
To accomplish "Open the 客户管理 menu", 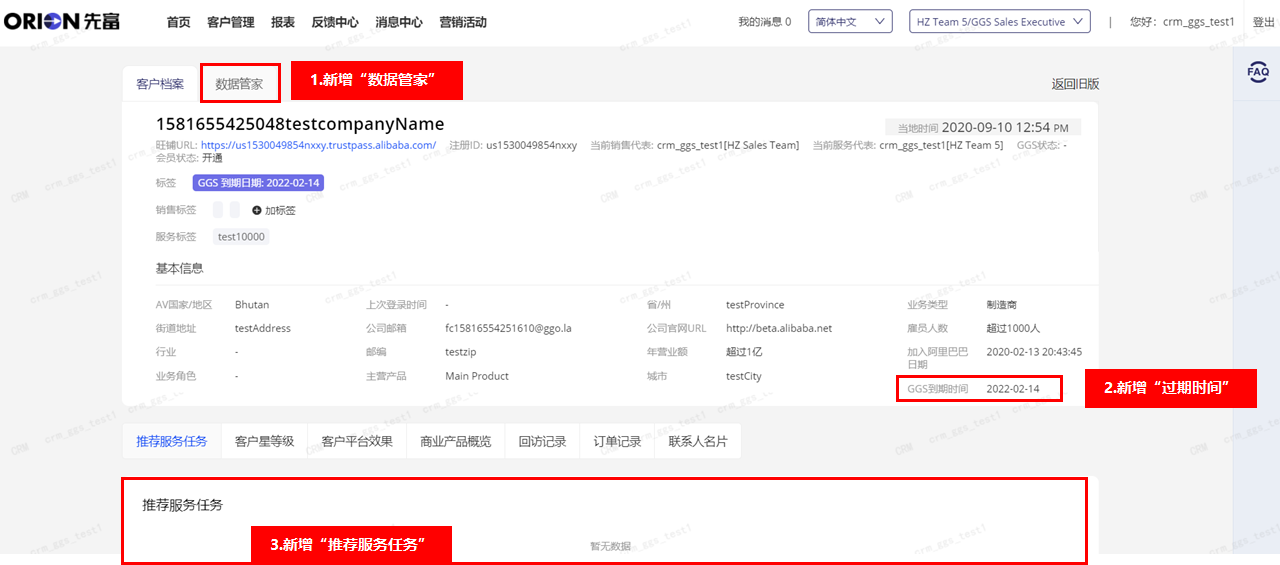I will 230,22.
